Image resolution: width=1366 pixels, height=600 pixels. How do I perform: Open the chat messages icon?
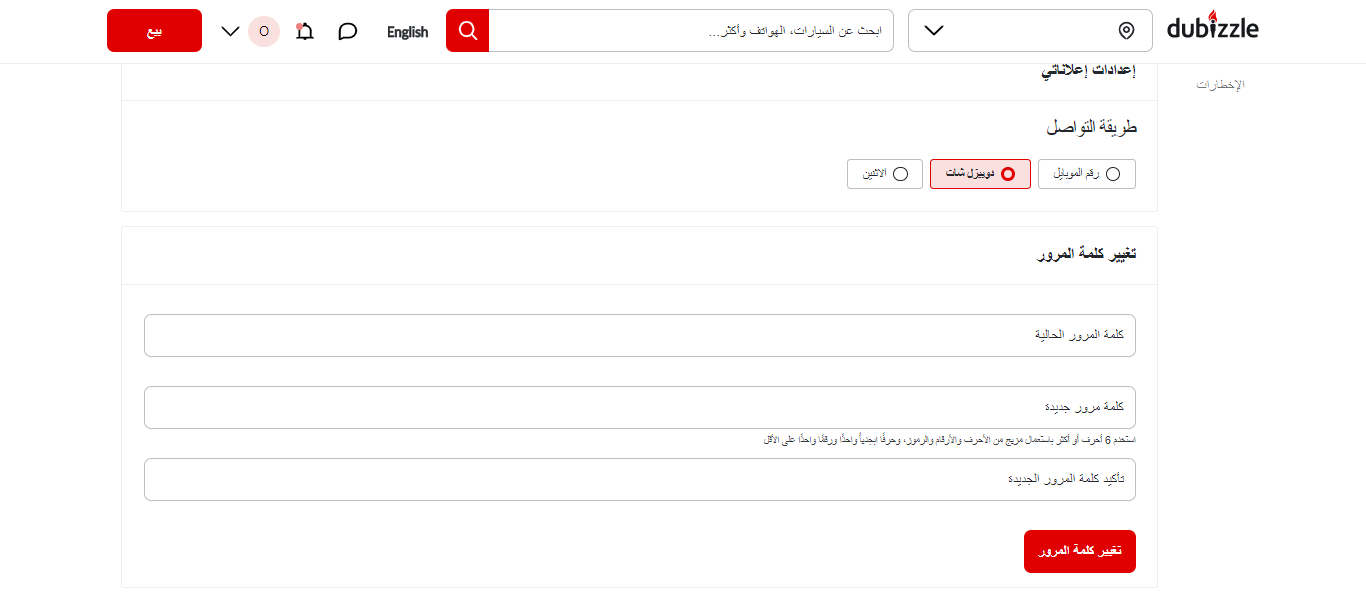(347, 31)
